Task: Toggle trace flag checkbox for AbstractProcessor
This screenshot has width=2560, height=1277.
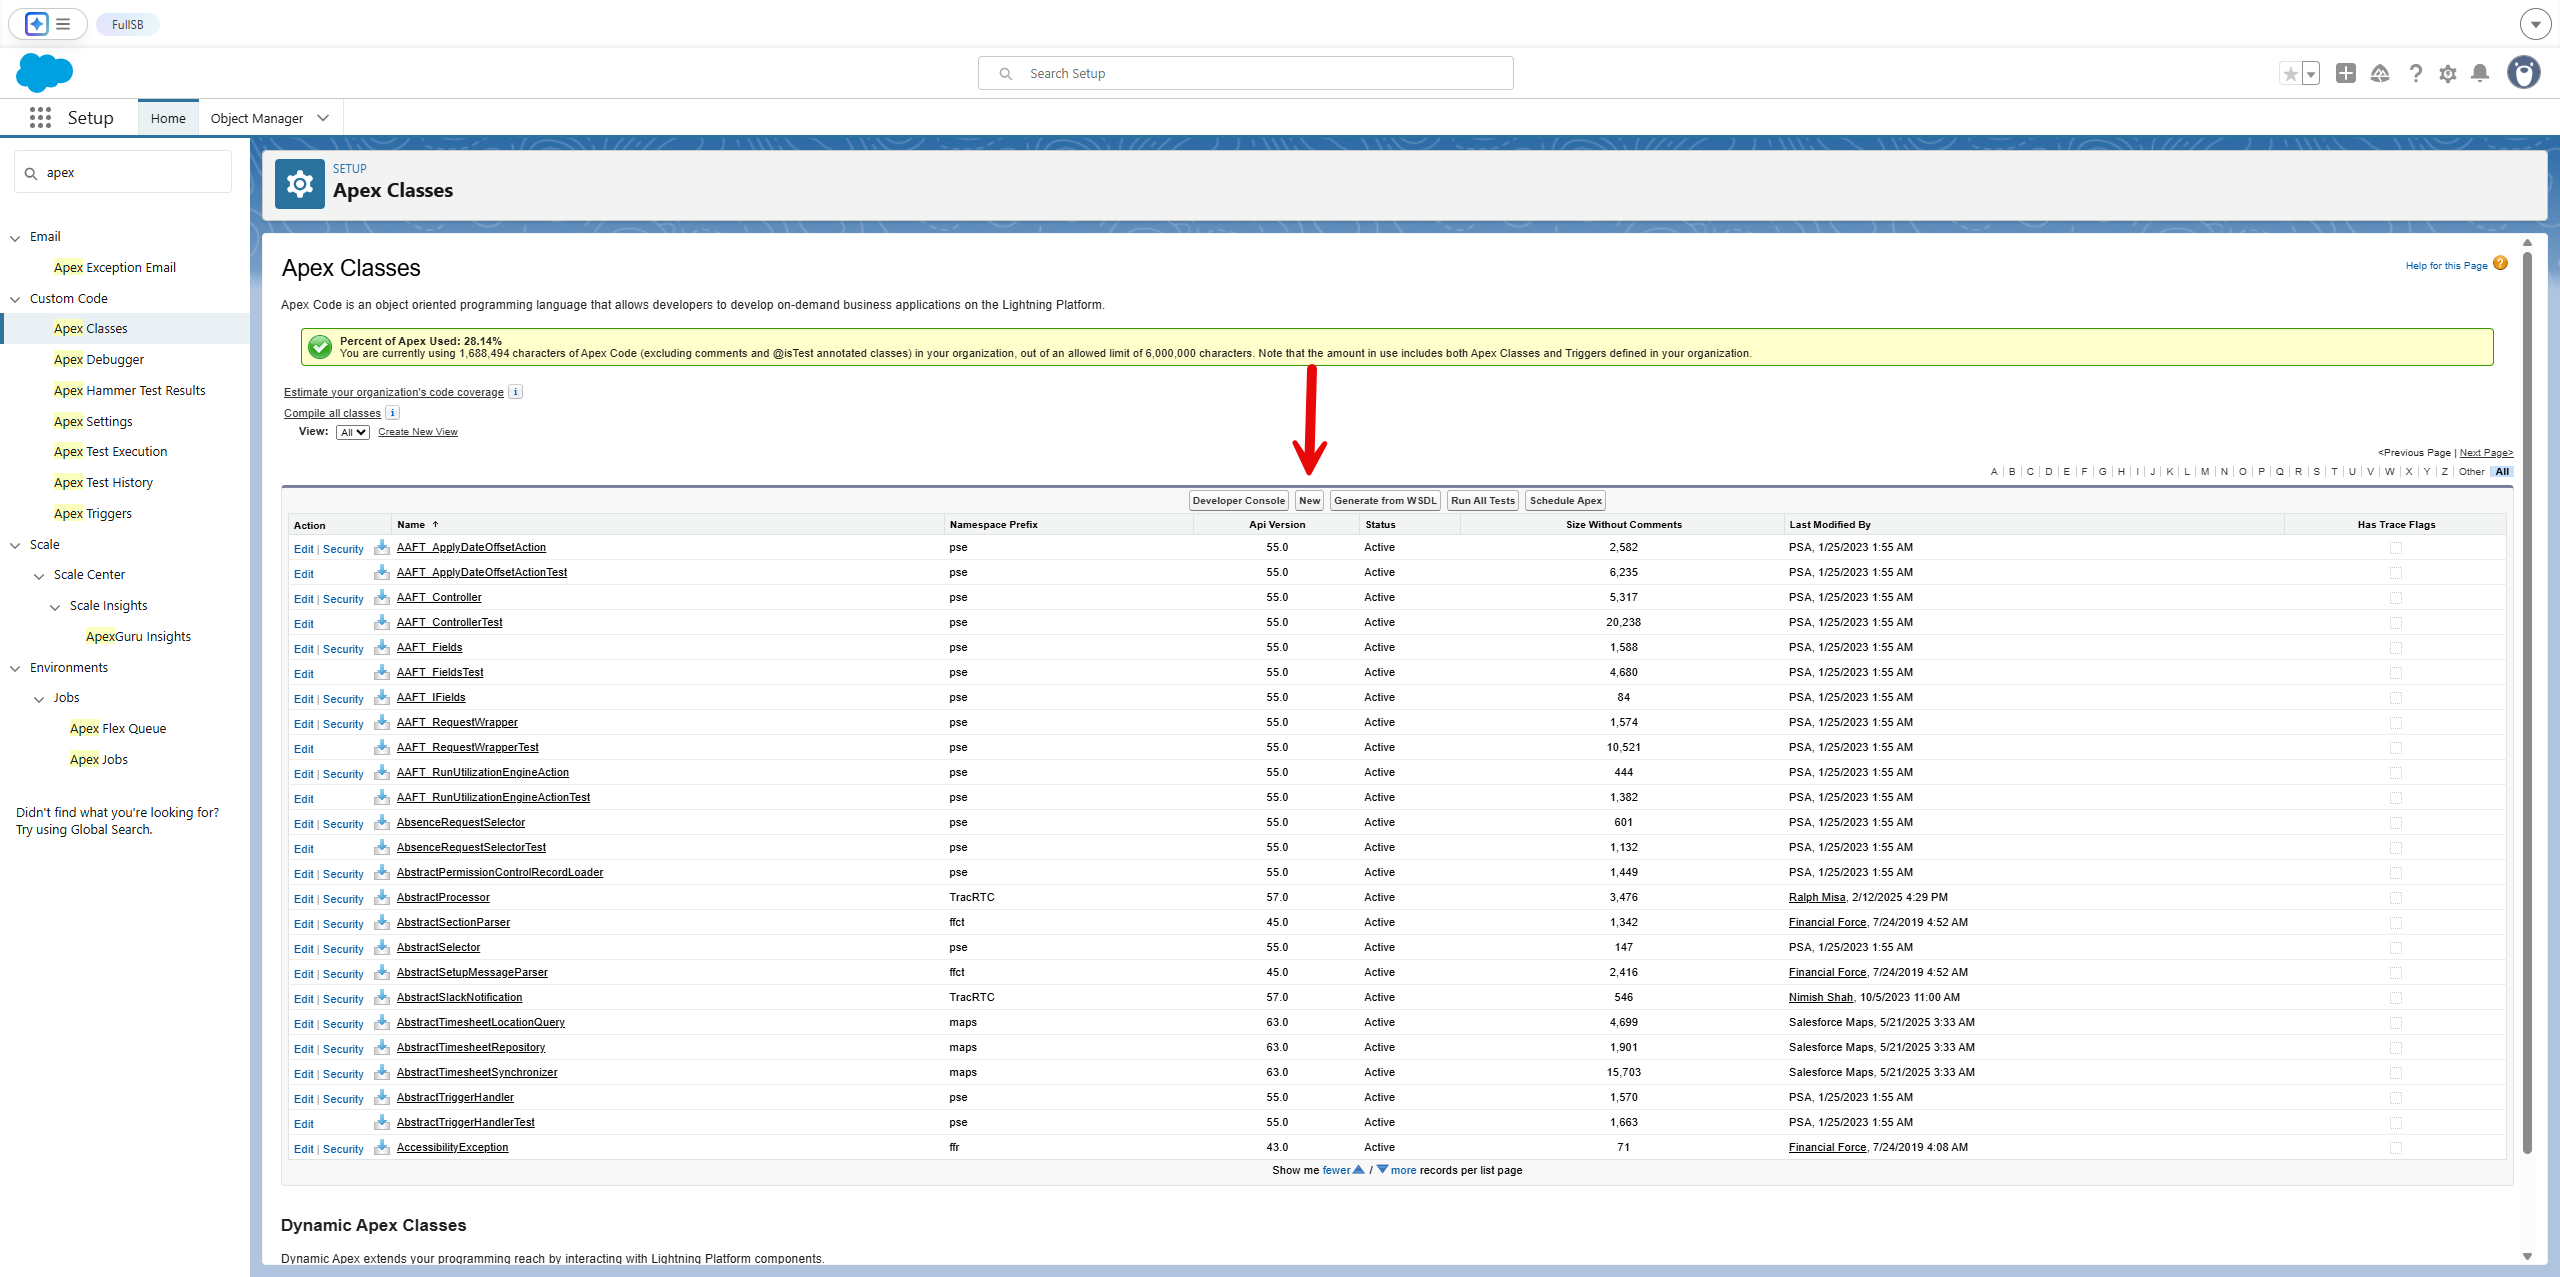Action: click(2396, 898)
